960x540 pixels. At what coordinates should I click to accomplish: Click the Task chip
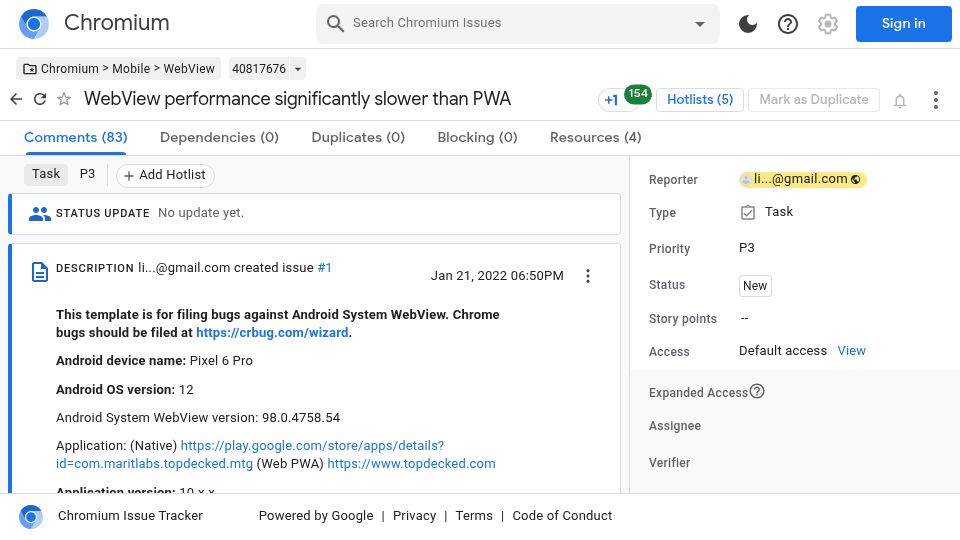(46, 174)
